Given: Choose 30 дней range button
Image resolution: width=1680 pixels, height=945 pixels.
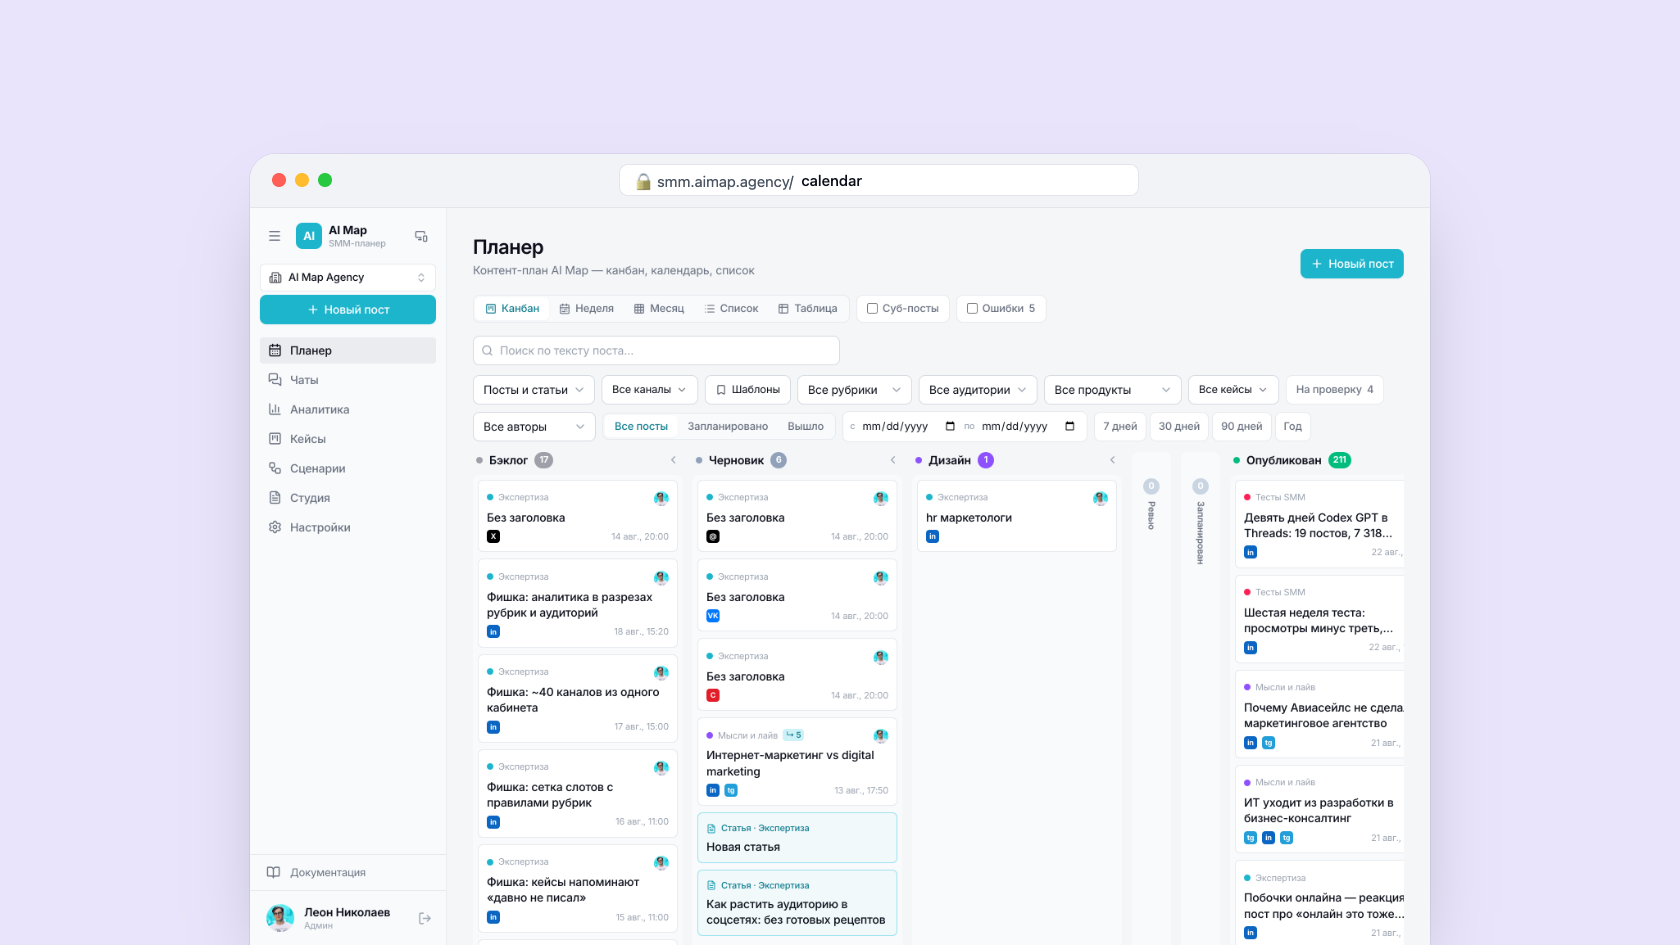Looking at the screenshot, I should coord(1179,426).
